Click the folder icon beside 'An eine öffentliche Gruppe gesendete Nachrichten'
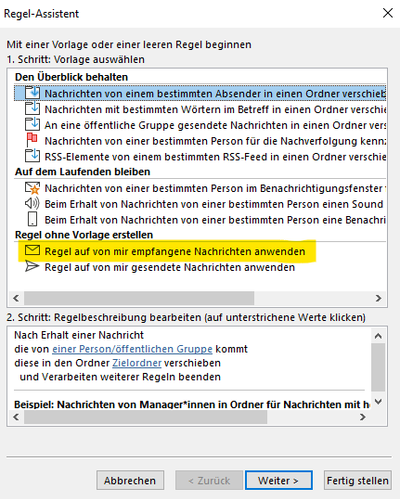Image resolution: width=400 pixels, height=499 pixels. (x=32, y=125)
